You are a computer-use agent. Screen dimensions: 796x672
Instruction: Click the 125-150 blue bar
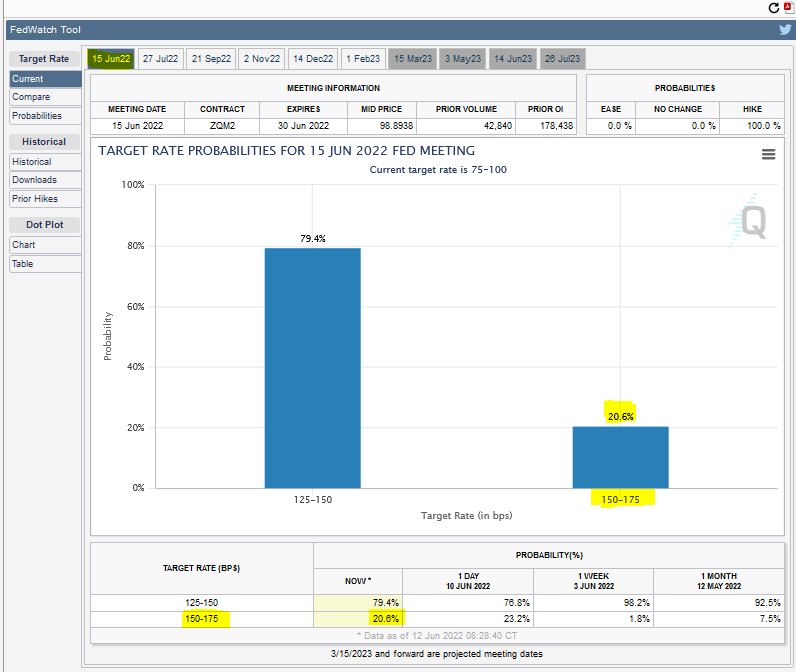[313, 368]
